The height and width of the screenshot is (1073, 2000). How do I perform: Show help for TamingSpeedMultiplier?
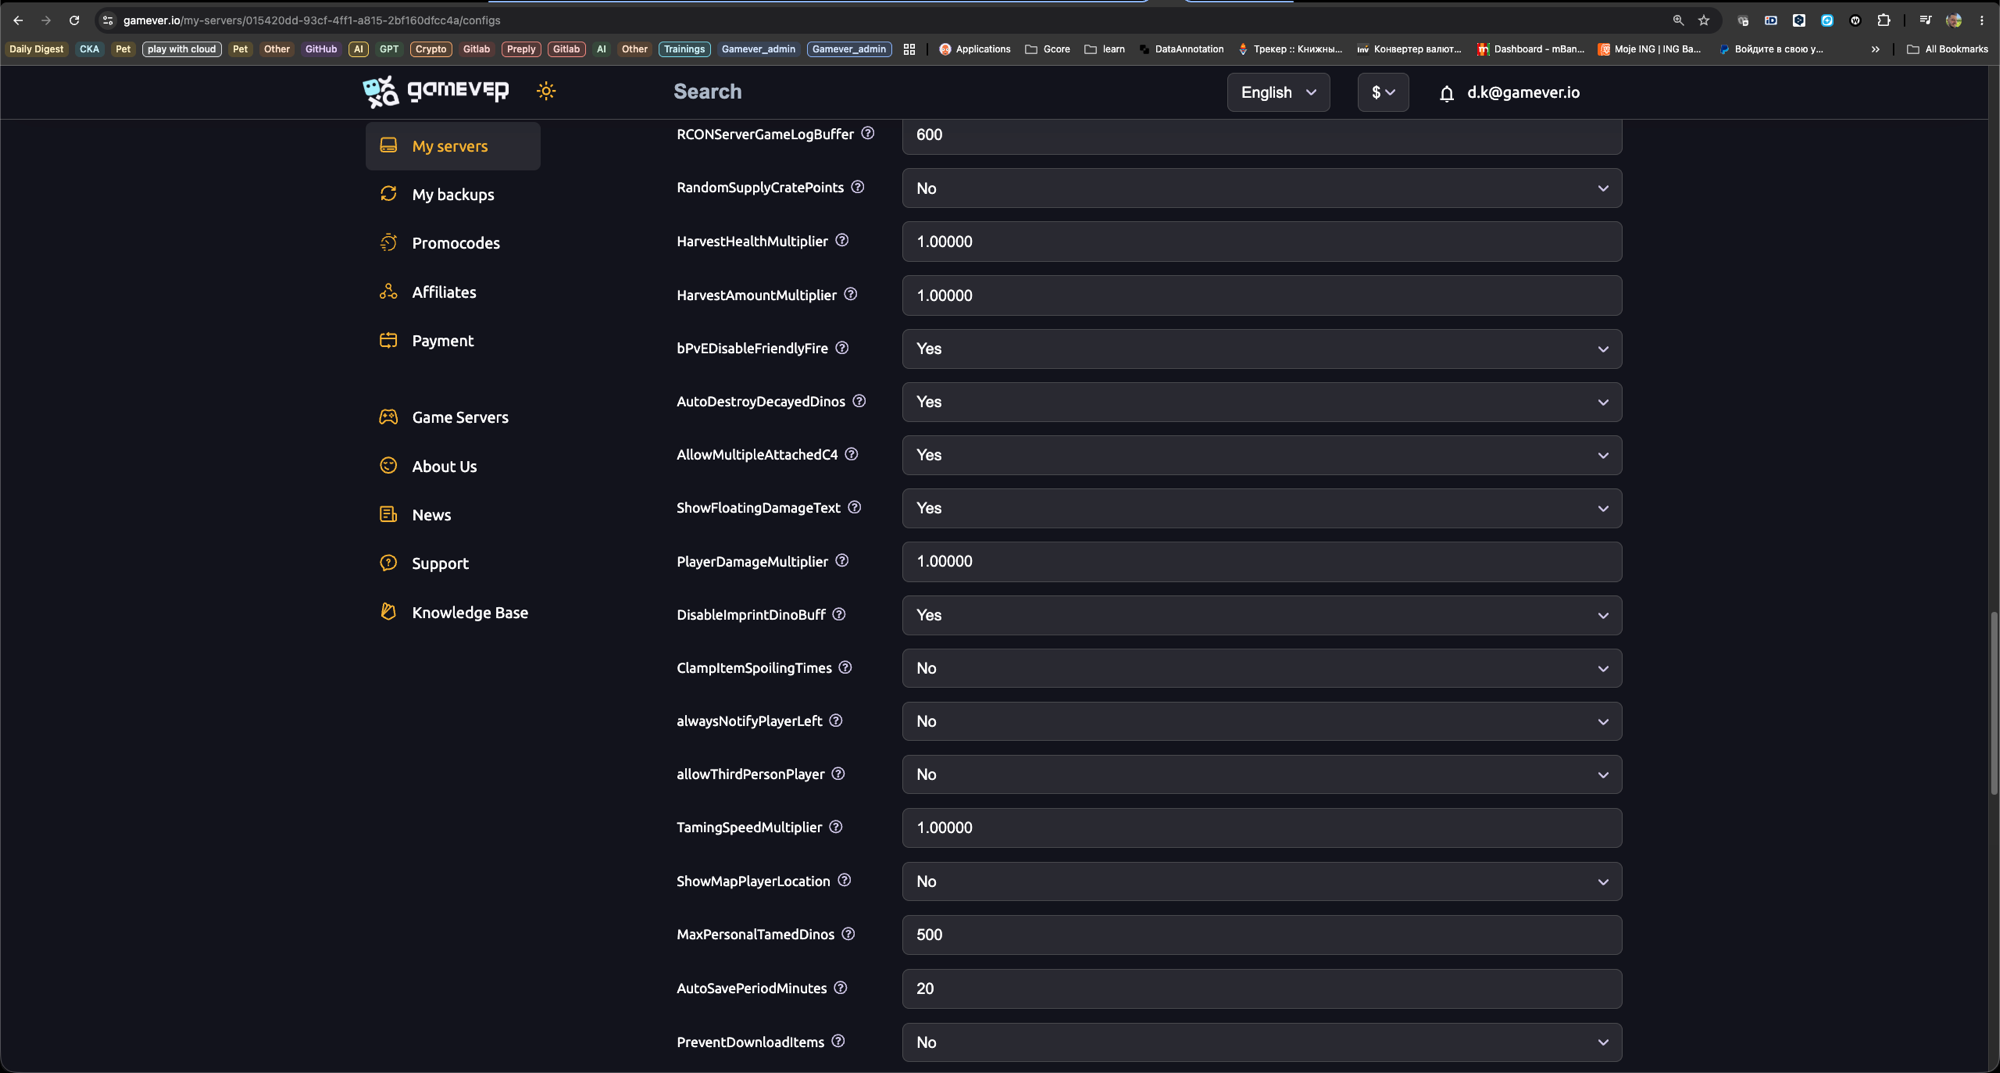[x=836, y=827]
